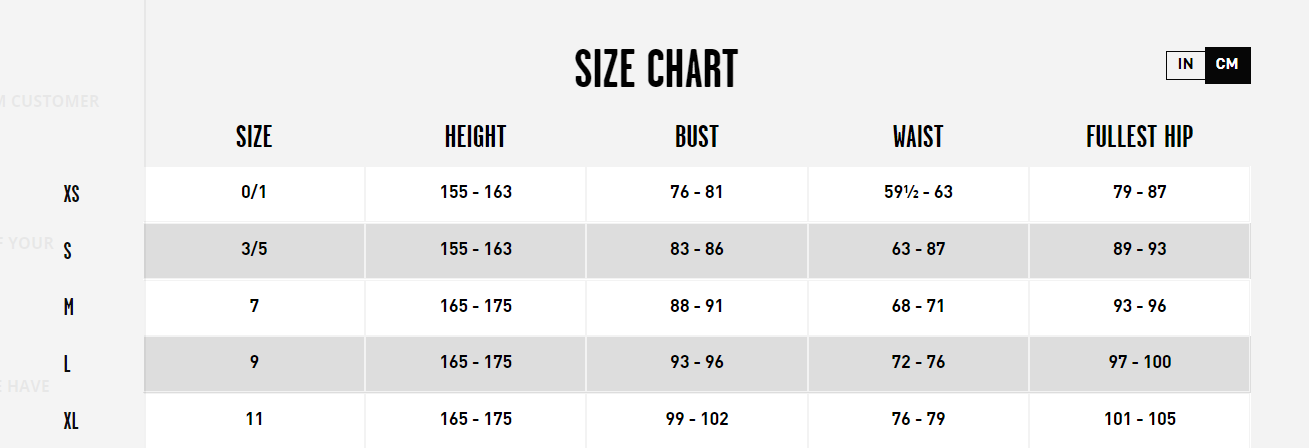Click the SIZE column header

click(254, 137)
